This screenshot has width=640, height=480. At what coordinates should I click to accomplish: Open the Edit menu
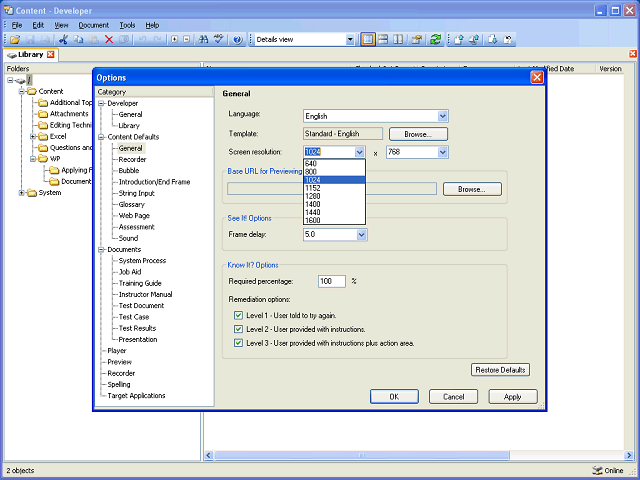pyautogui.click(x=38, y=25)
